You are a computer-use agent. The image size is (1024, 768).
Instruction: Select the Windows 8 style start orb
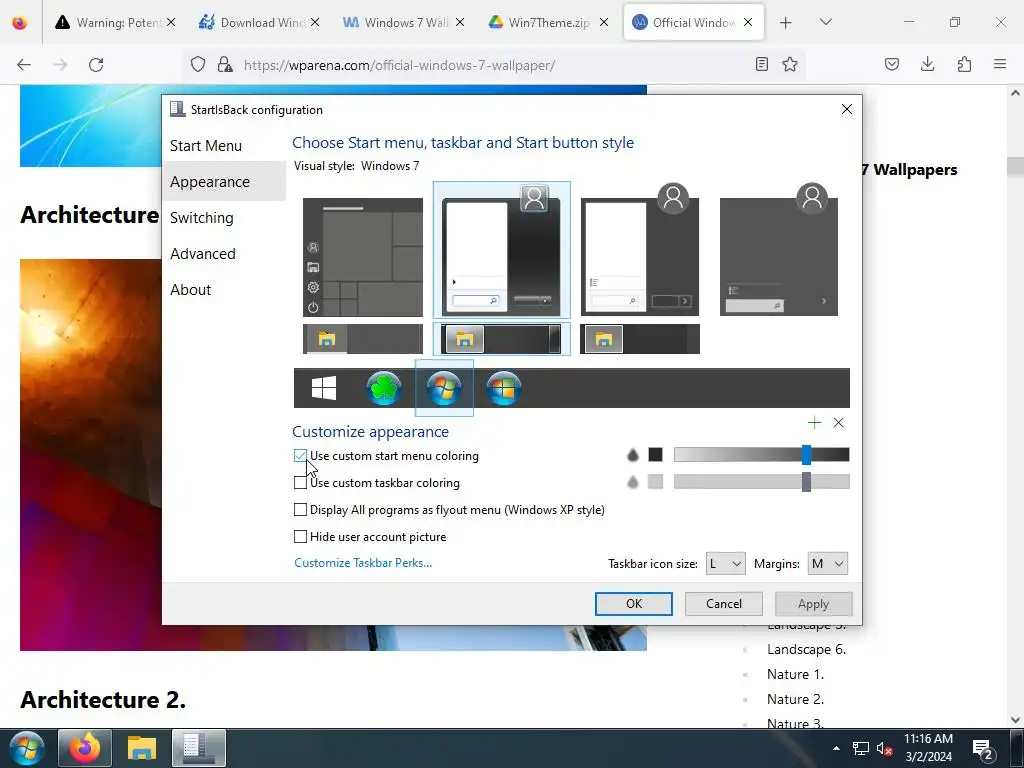pyautogui.click(x=504, y=388)
